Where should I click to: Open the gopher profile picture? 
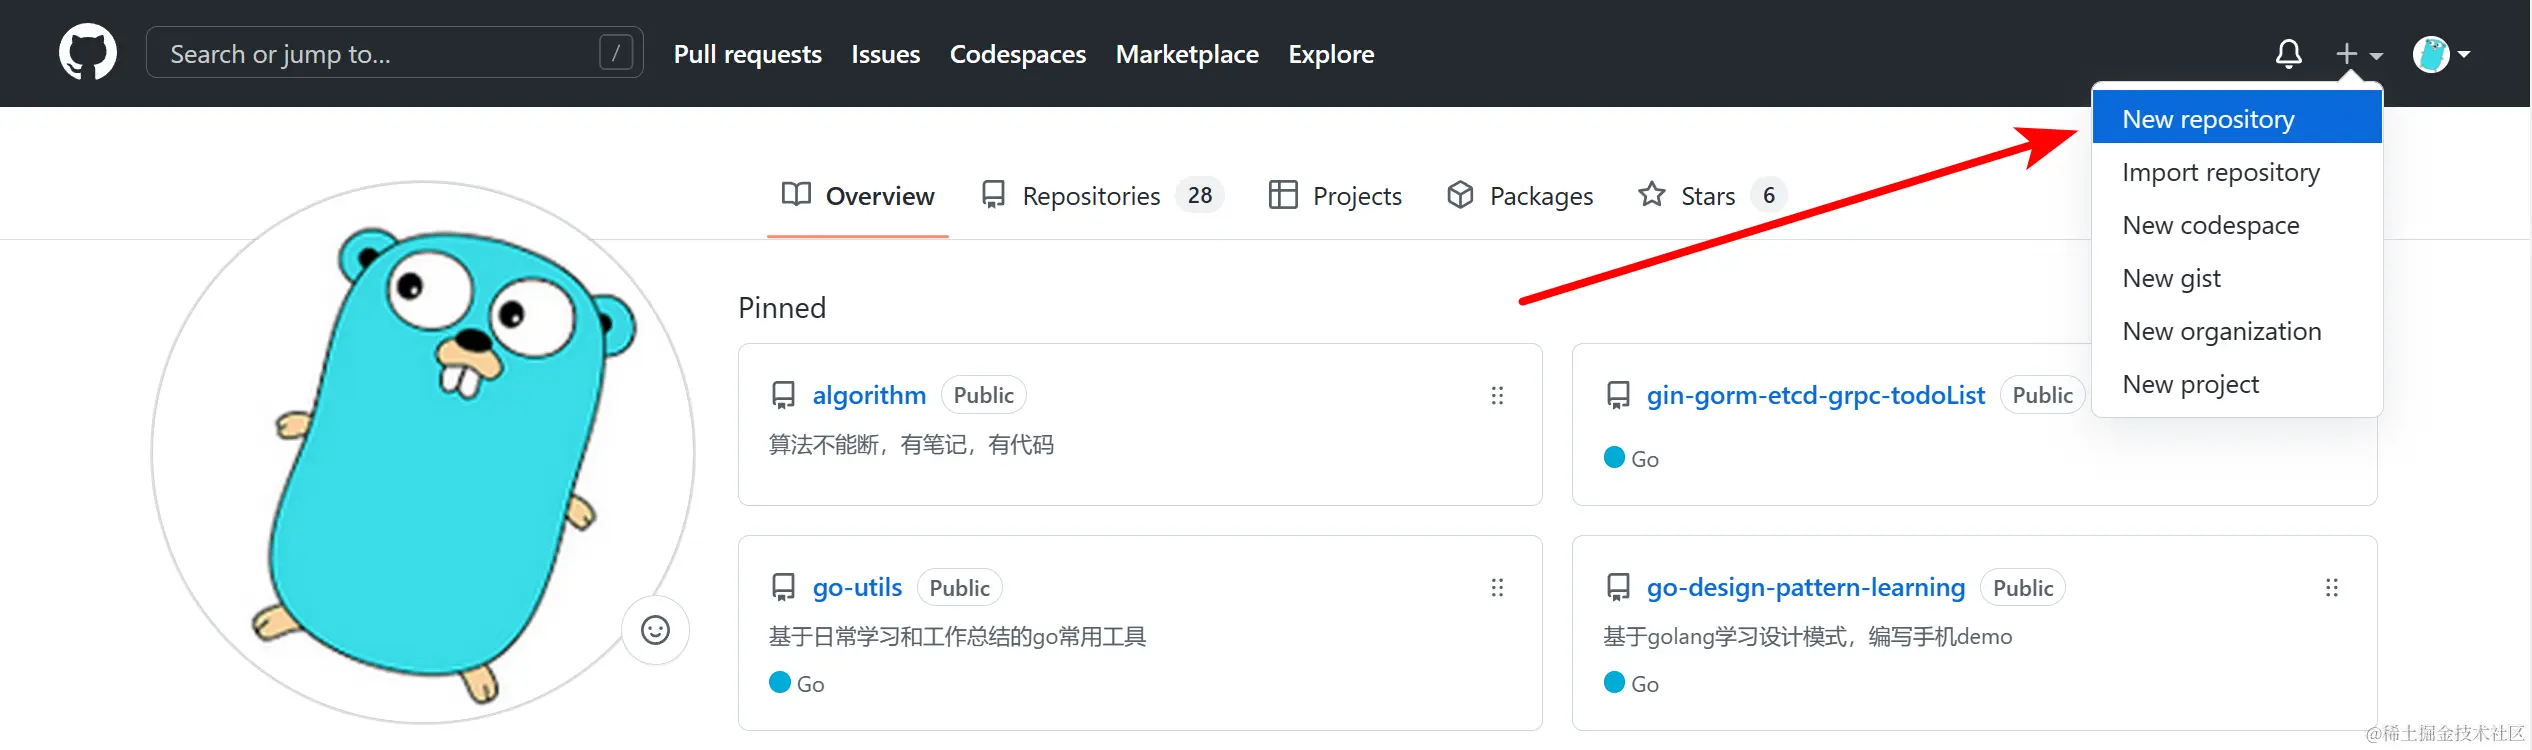(x=422, y=452)
